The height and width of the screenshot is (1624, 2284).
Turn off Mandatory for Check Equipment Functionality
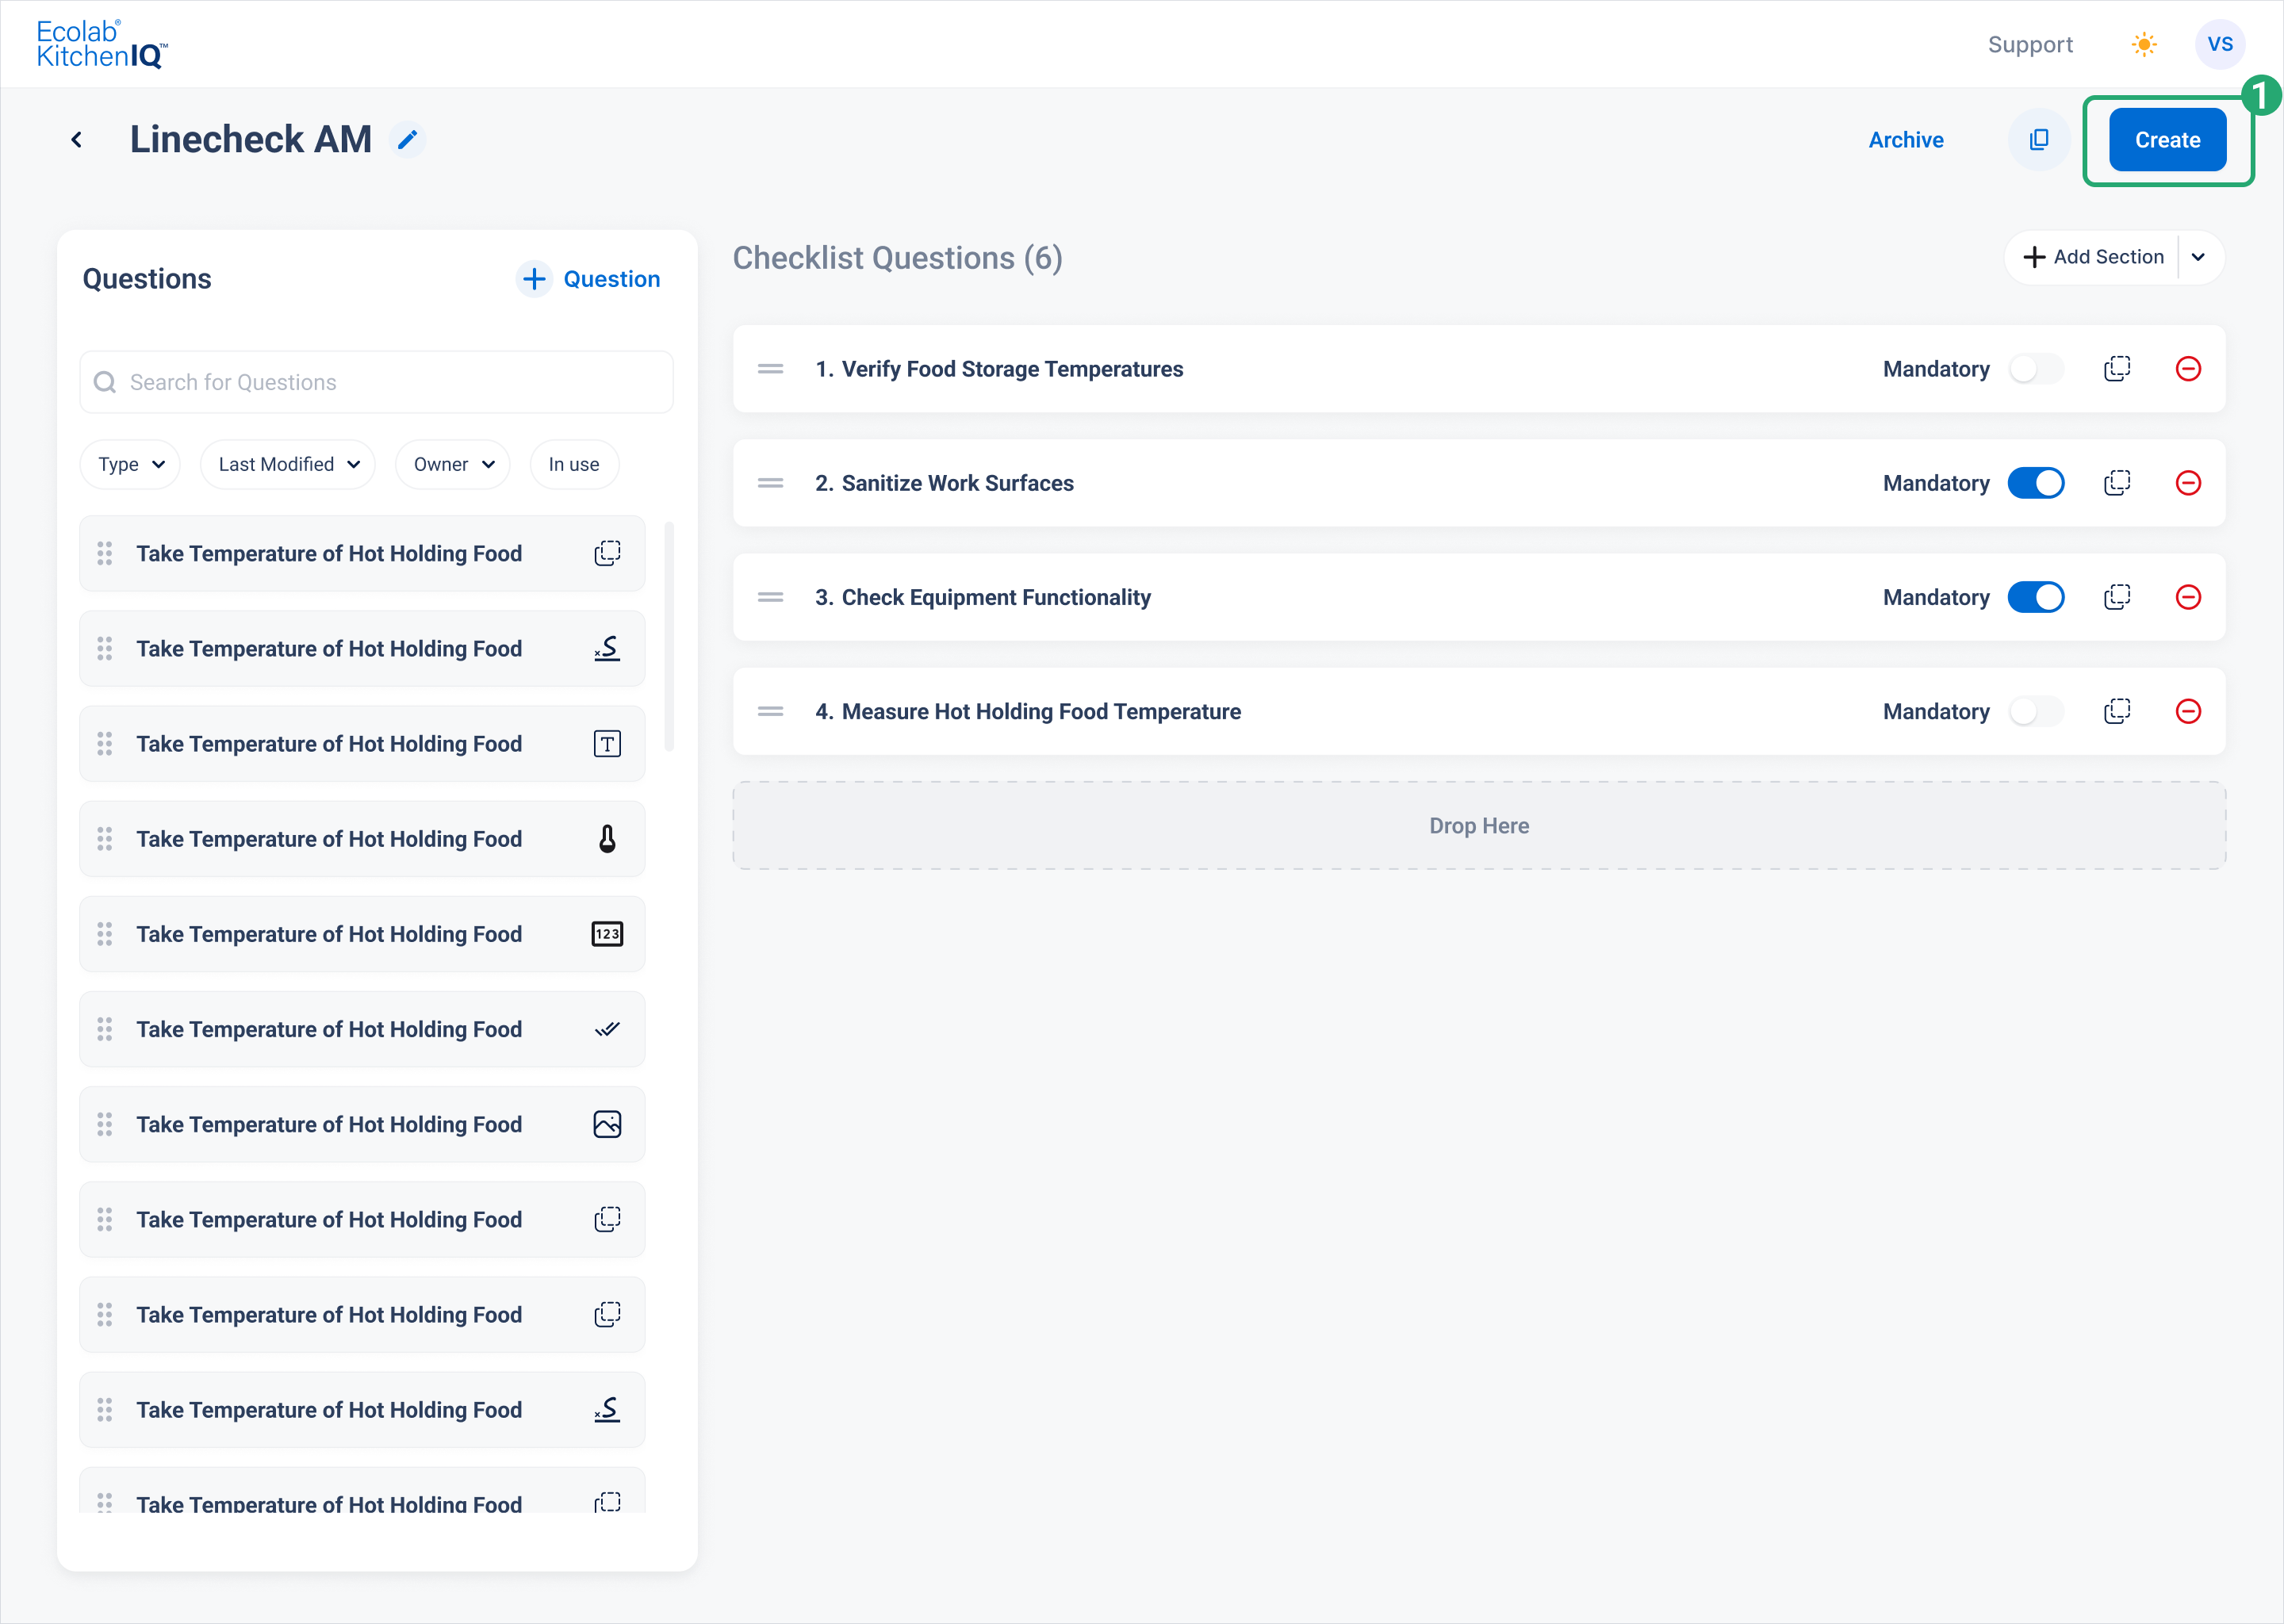(2036, 597)
